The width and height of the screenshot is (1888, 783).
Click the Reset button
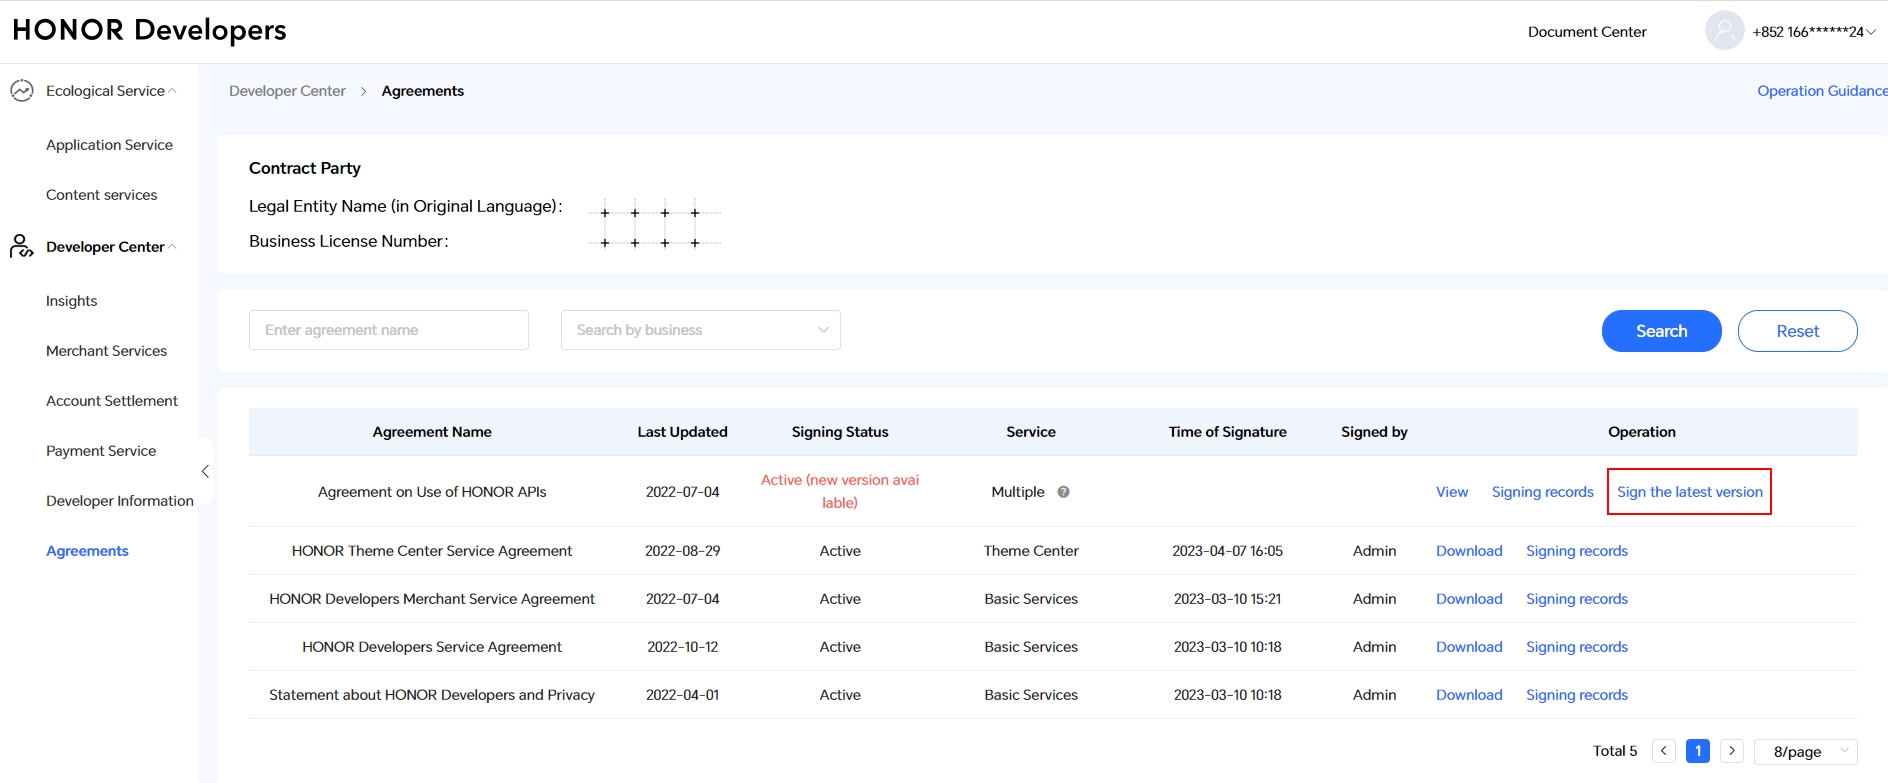click(1797, 331)
